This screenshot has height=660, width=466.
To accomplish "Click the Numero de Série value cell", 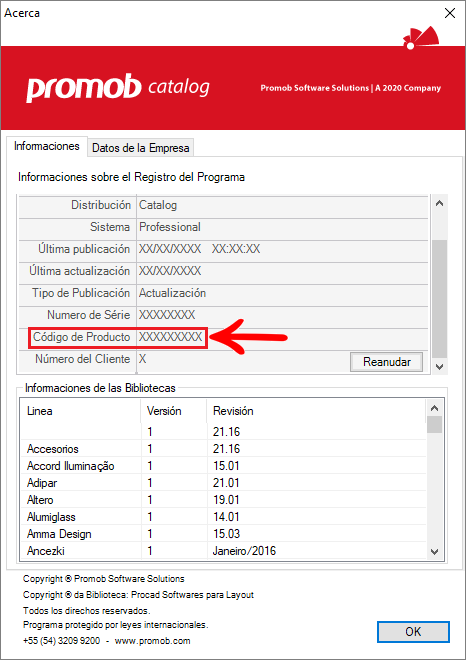I will coord(282,315).
